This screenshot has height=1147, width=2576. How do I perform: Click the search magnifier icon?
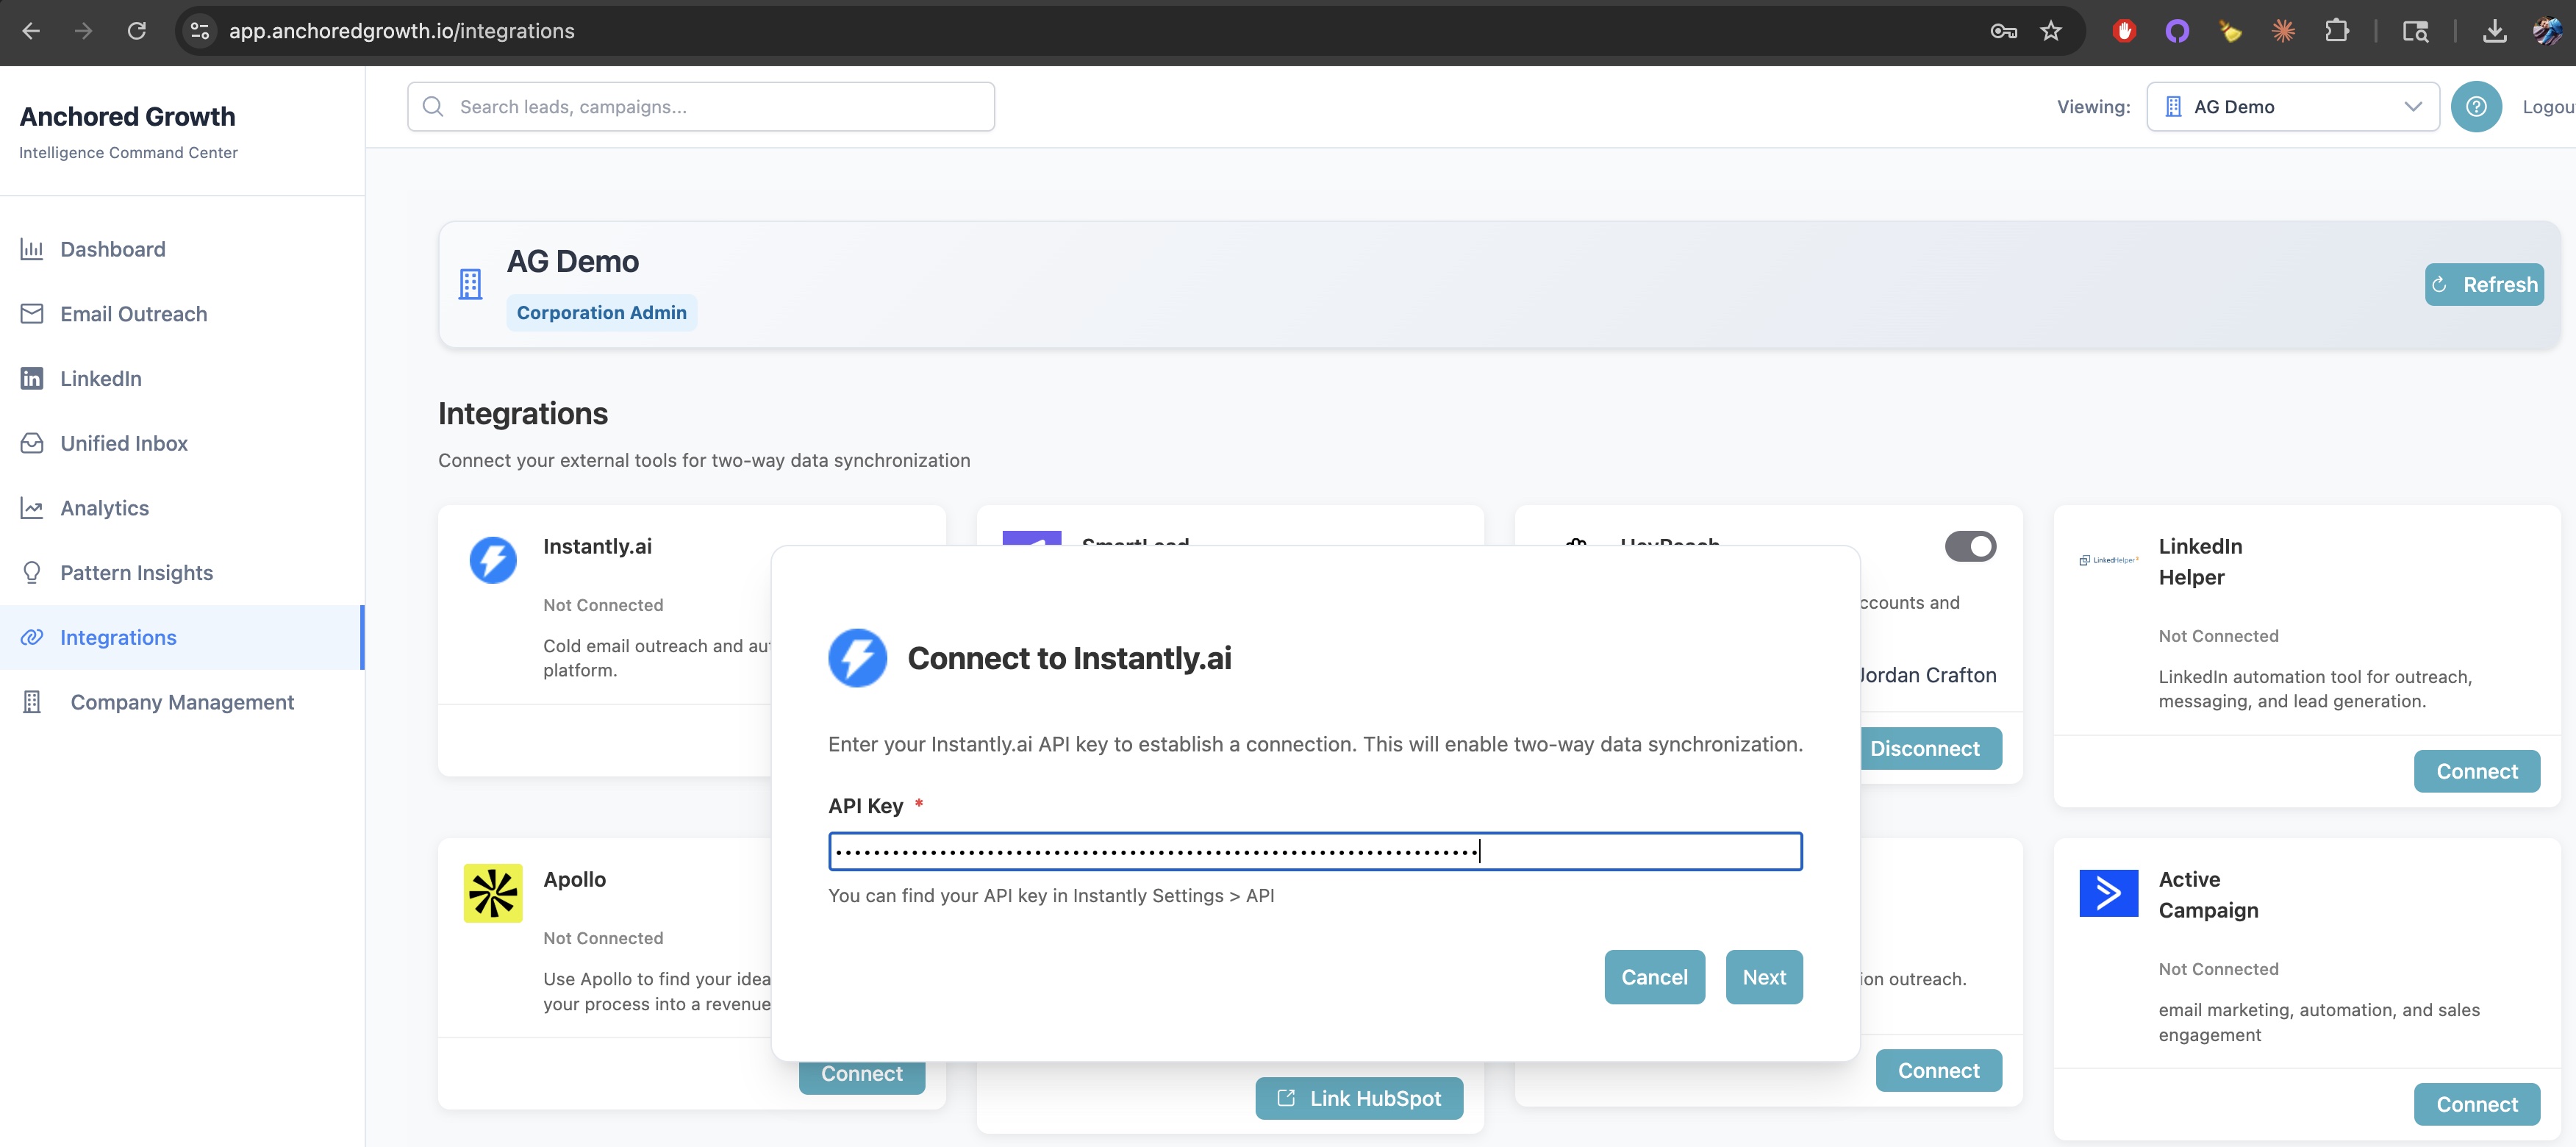[x=433, y=106]
